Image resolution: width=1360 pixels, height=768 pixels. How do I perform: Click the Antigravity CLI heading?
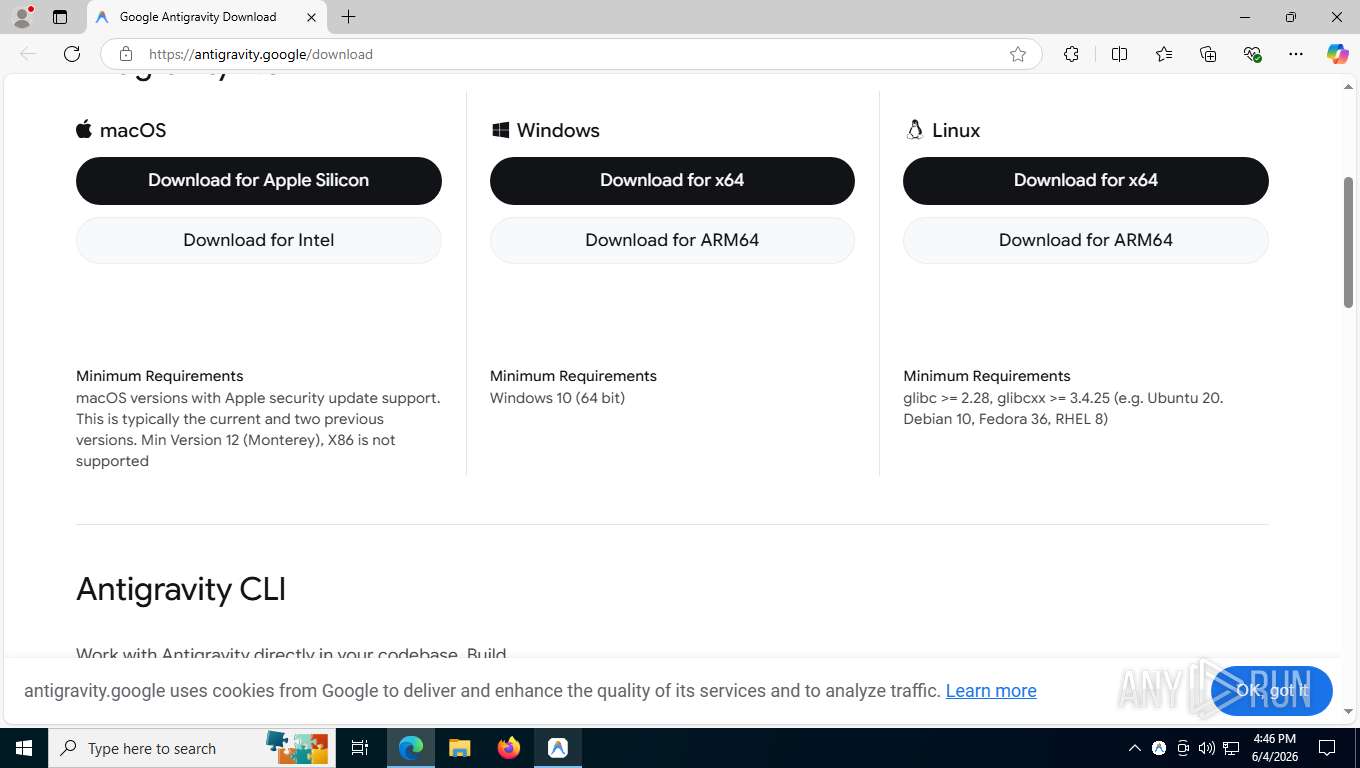coord(181,589)
